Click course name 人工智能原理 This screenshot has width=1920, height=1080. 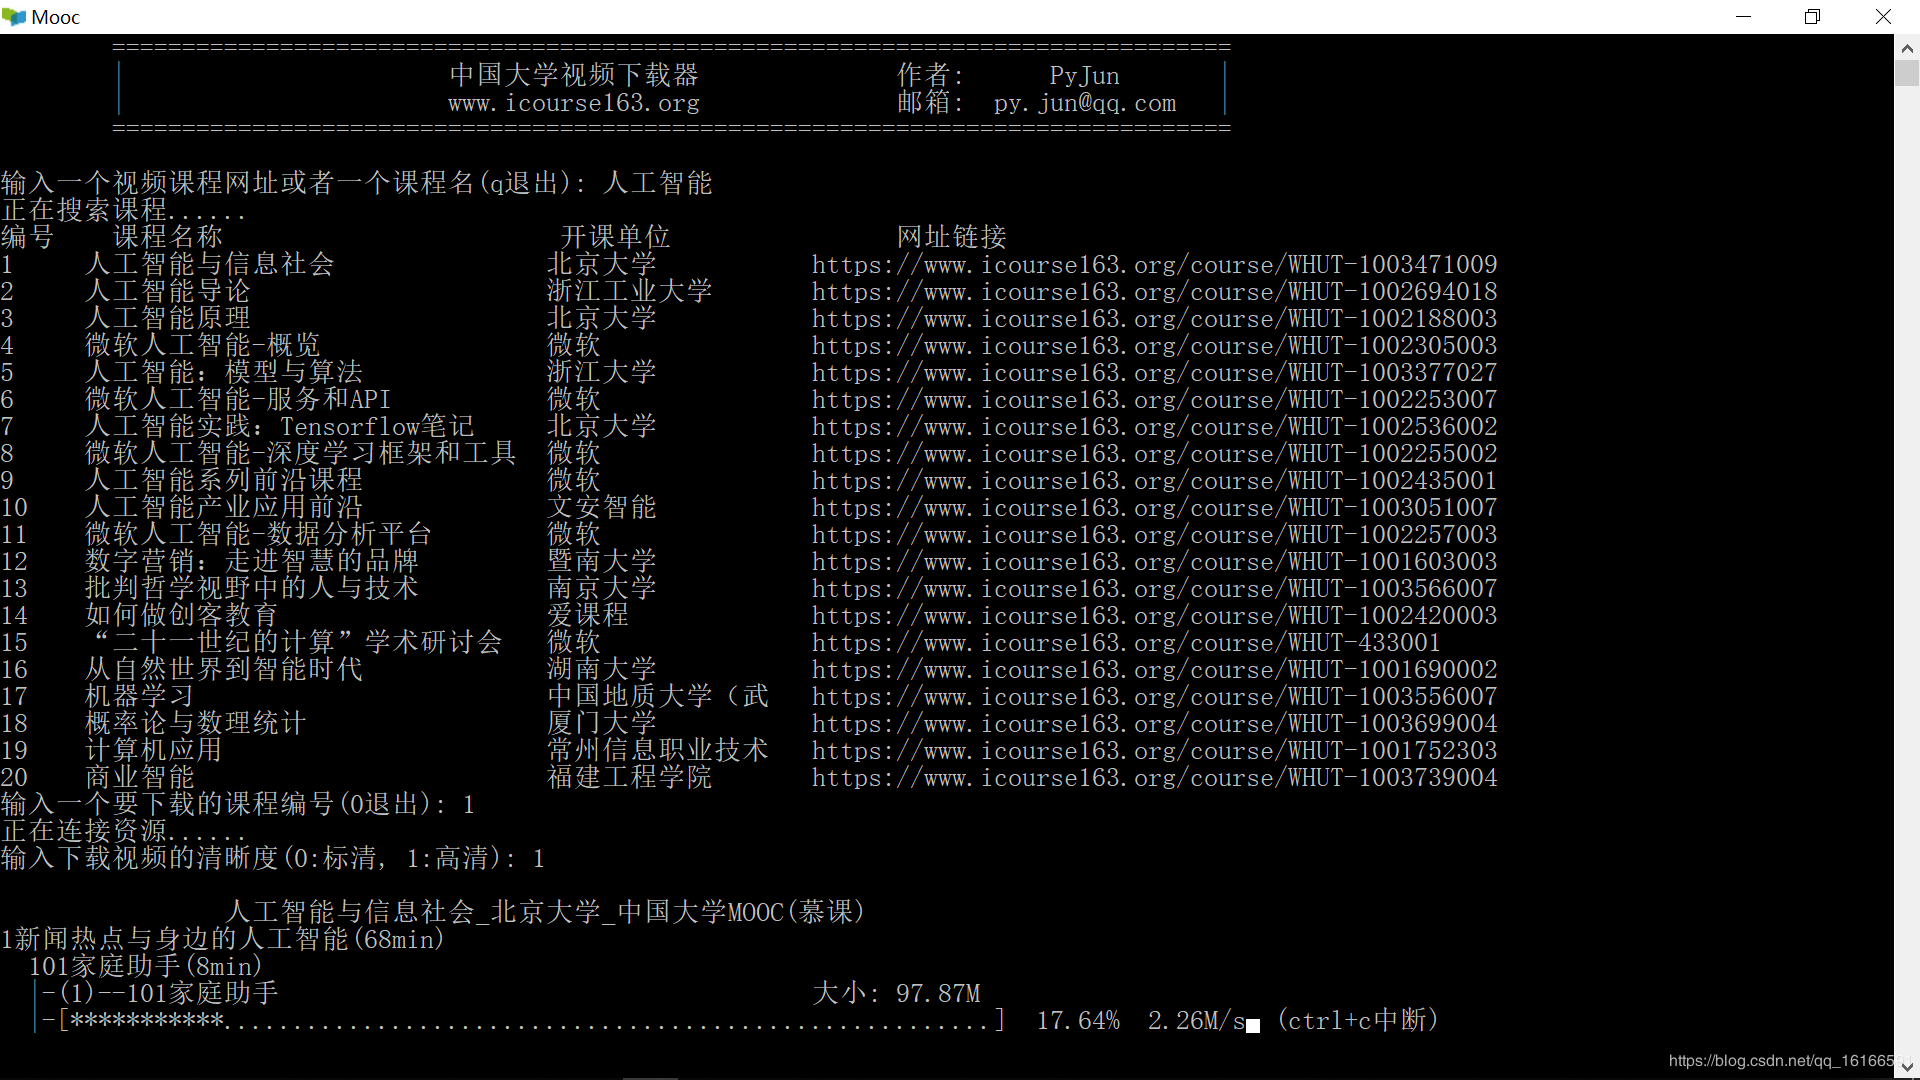(168, 318)
